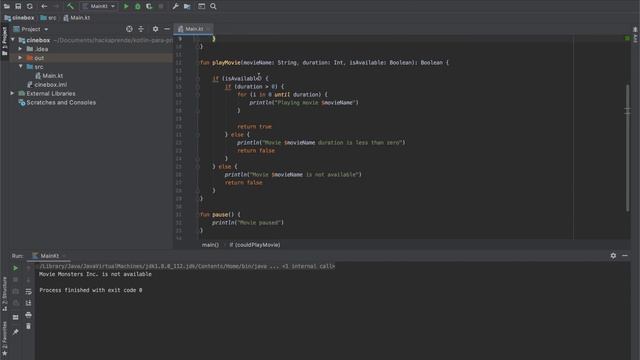
Task: Click the 'return true' statement
Action: tap(254, 127)
